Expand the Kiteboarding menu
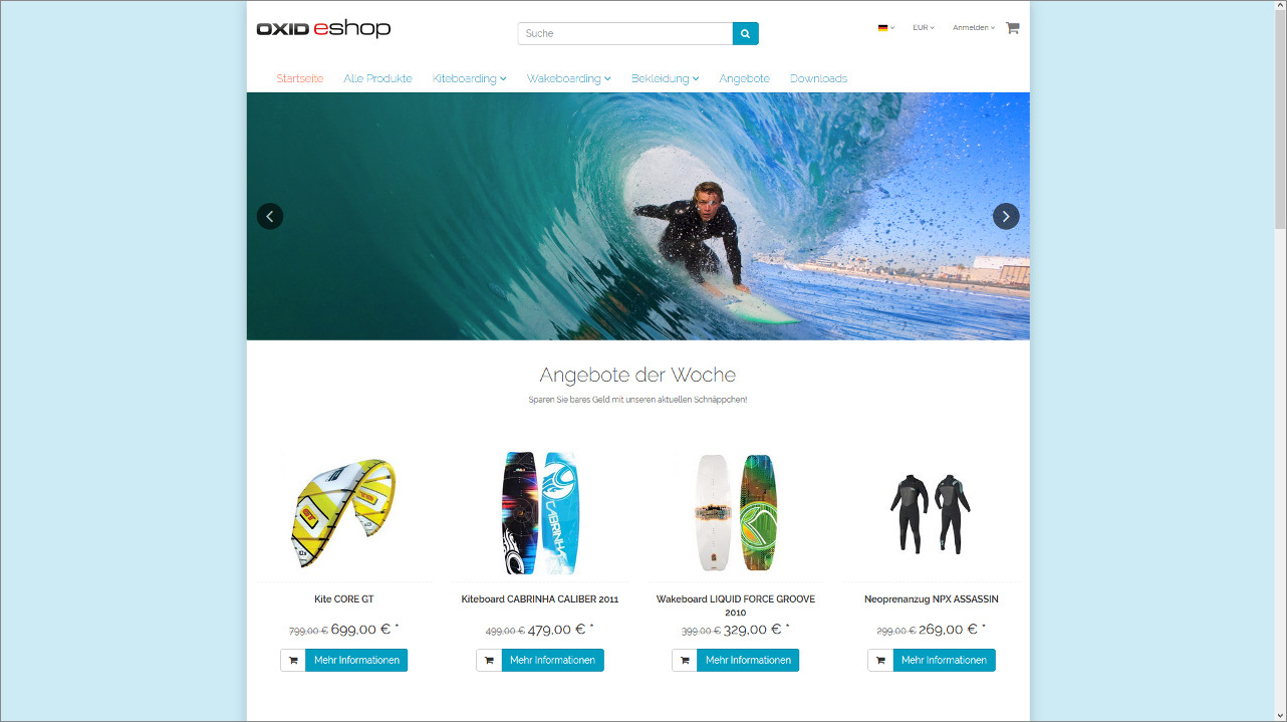The image size is (1287, 722). click(469, 78)
